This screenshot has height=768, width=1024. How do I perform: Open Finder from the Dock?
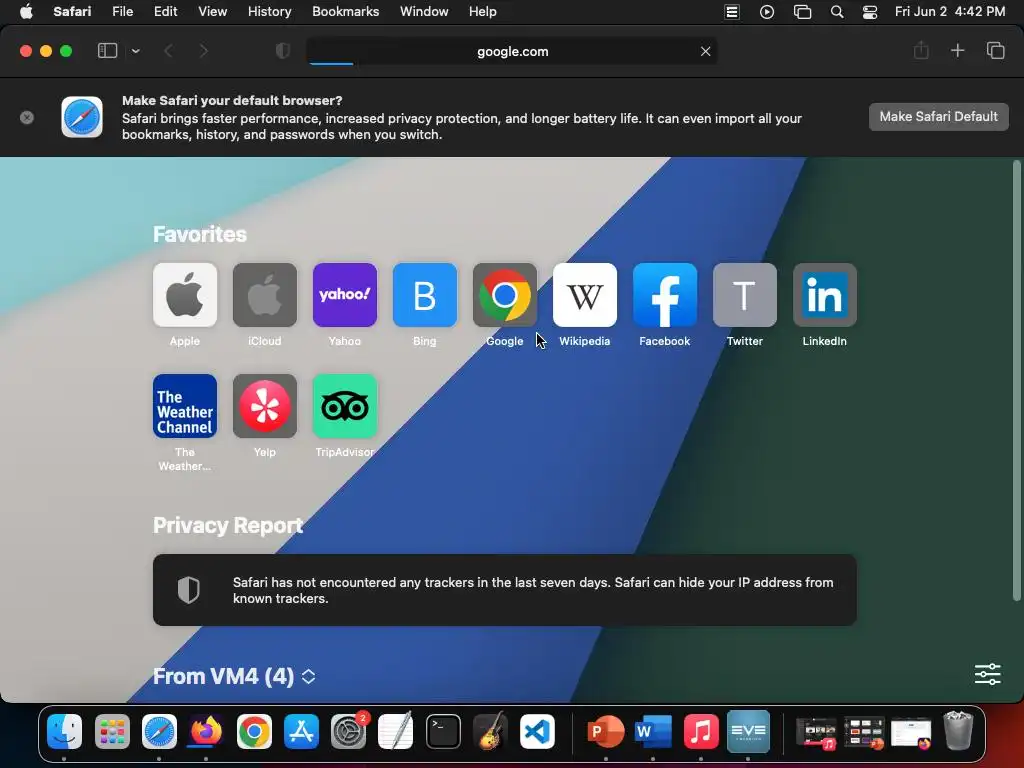(65, 731)
